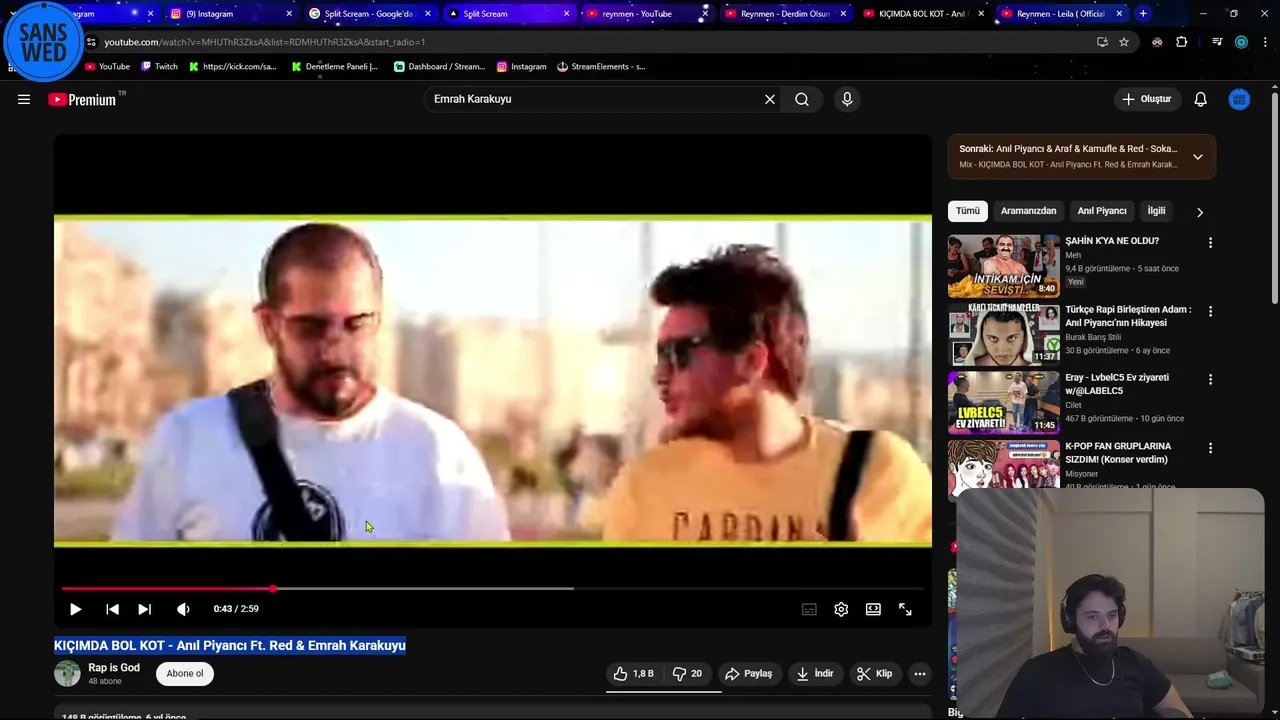This screenshot has height=720, width=1280.
Task: Open a new browser tab
Action: point(1143,14)
